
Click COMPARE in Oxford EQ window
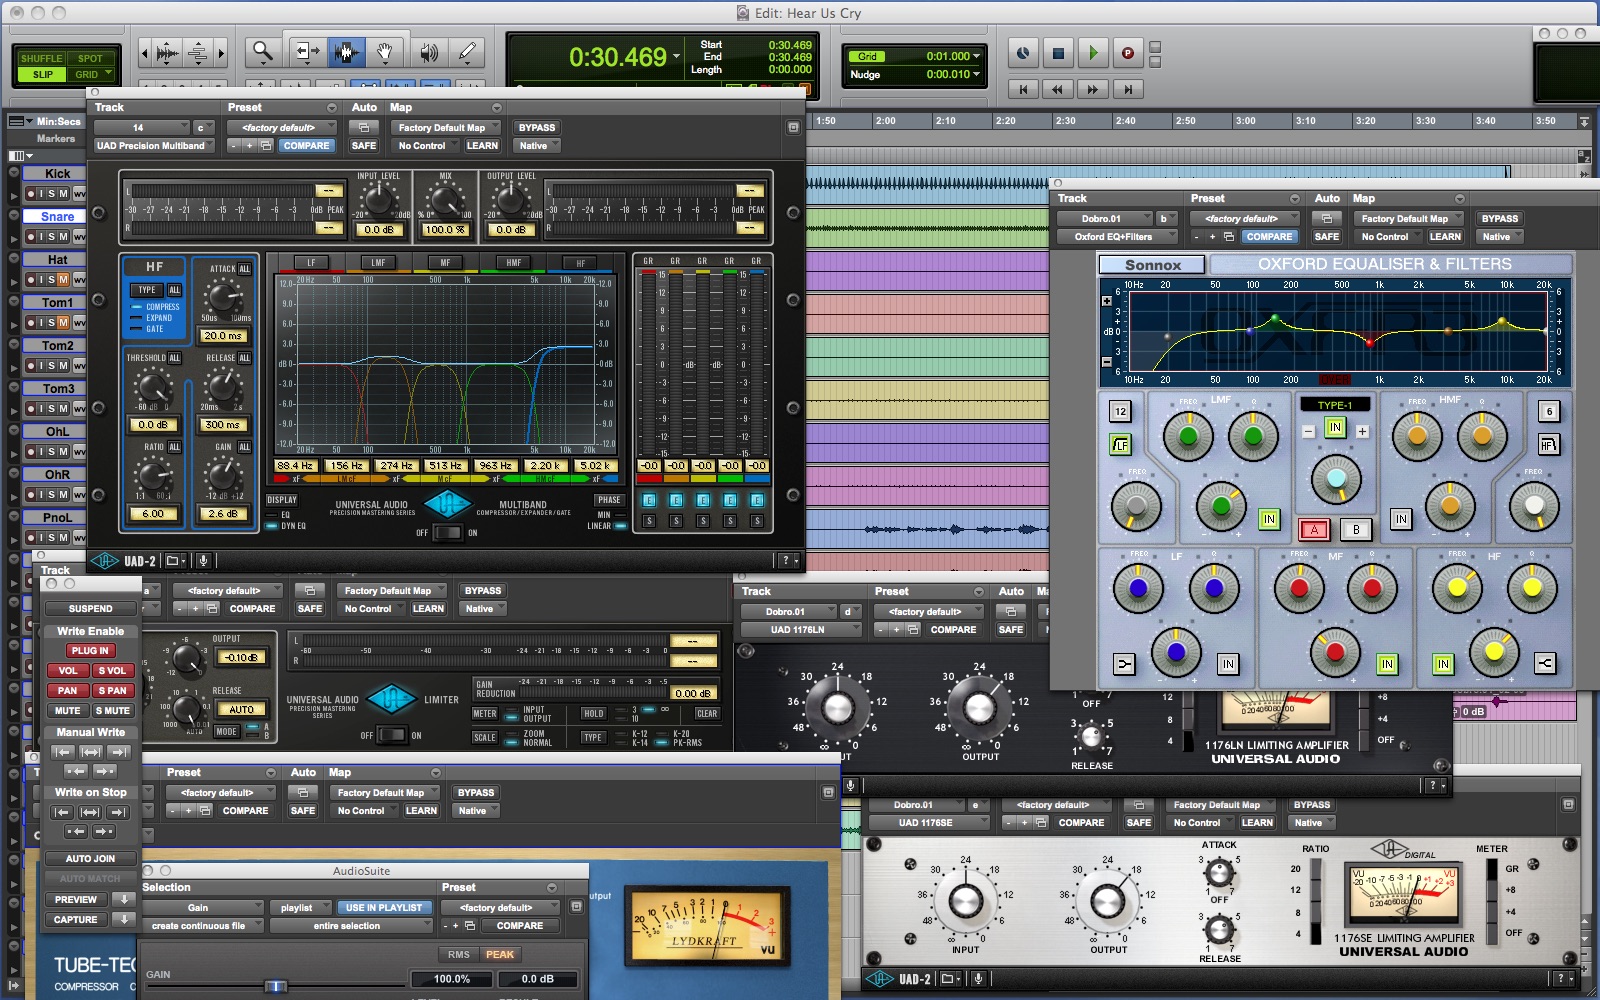[x=1269, y=236]
